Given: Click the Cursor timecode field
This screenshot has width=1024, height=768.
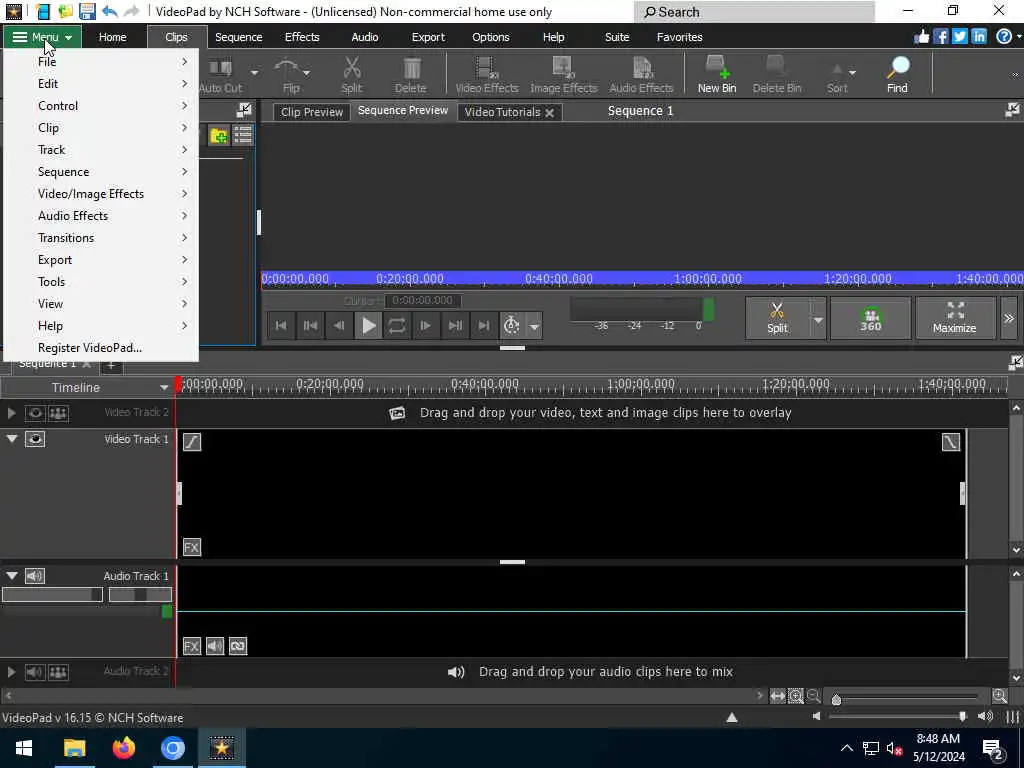Looking at the screenshot, I should 423,300.
